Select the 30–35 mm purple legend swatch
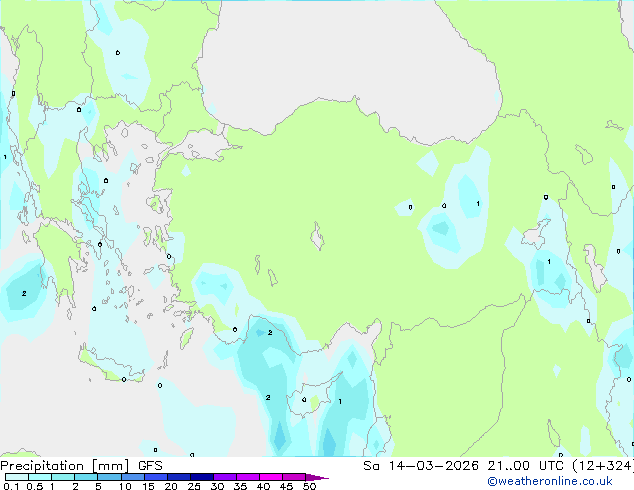 224,477
